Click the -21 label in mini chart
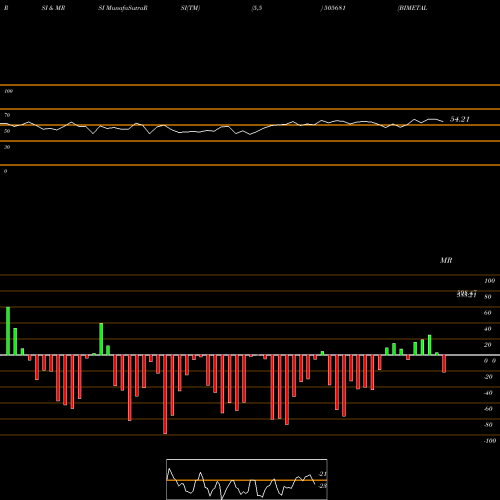Viewport: 500px width, 500px height. 322,474
